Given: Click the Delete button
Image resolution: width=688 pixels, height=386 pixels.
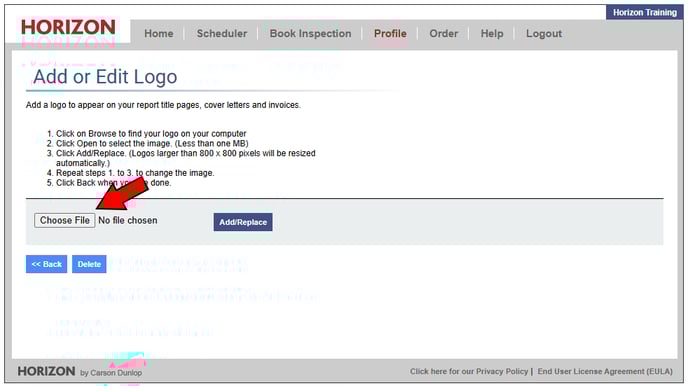Looking at the screenshot, I should 89,264.
